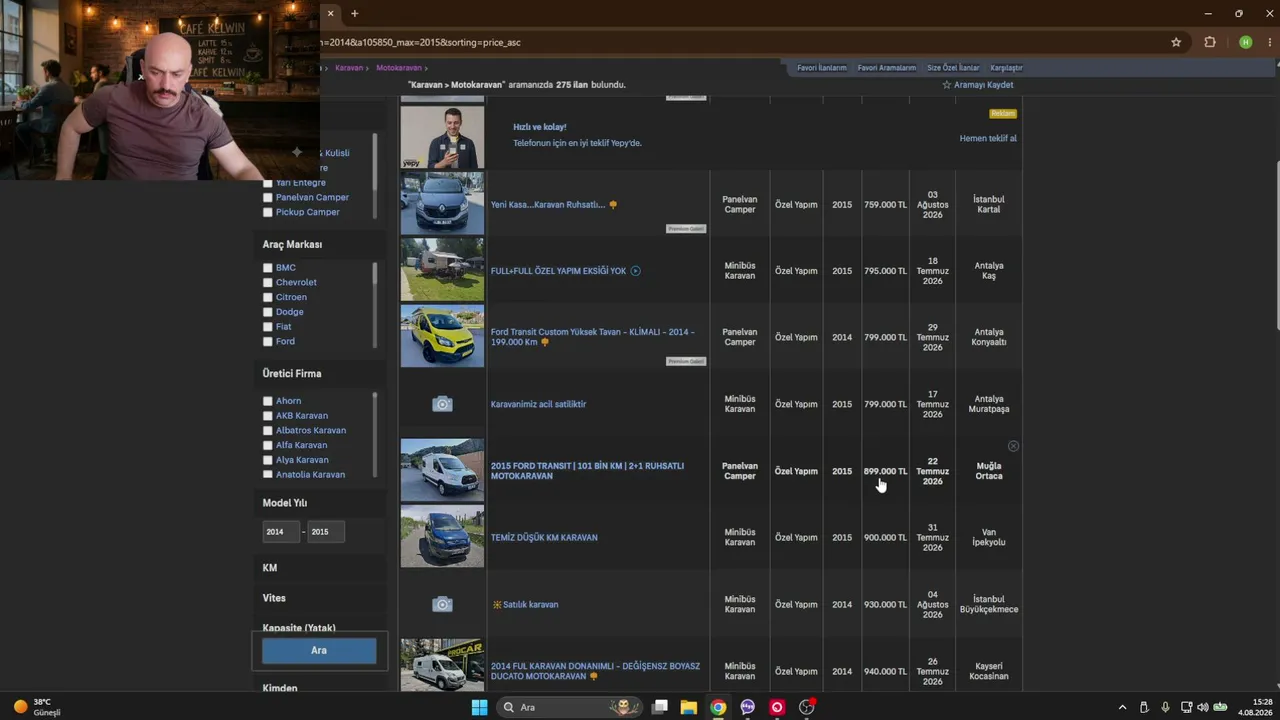The height and width of the screenshot is (720, 1280).
Task: Open the Favori İlanlarım menu
Action: (x=822, y=68)
